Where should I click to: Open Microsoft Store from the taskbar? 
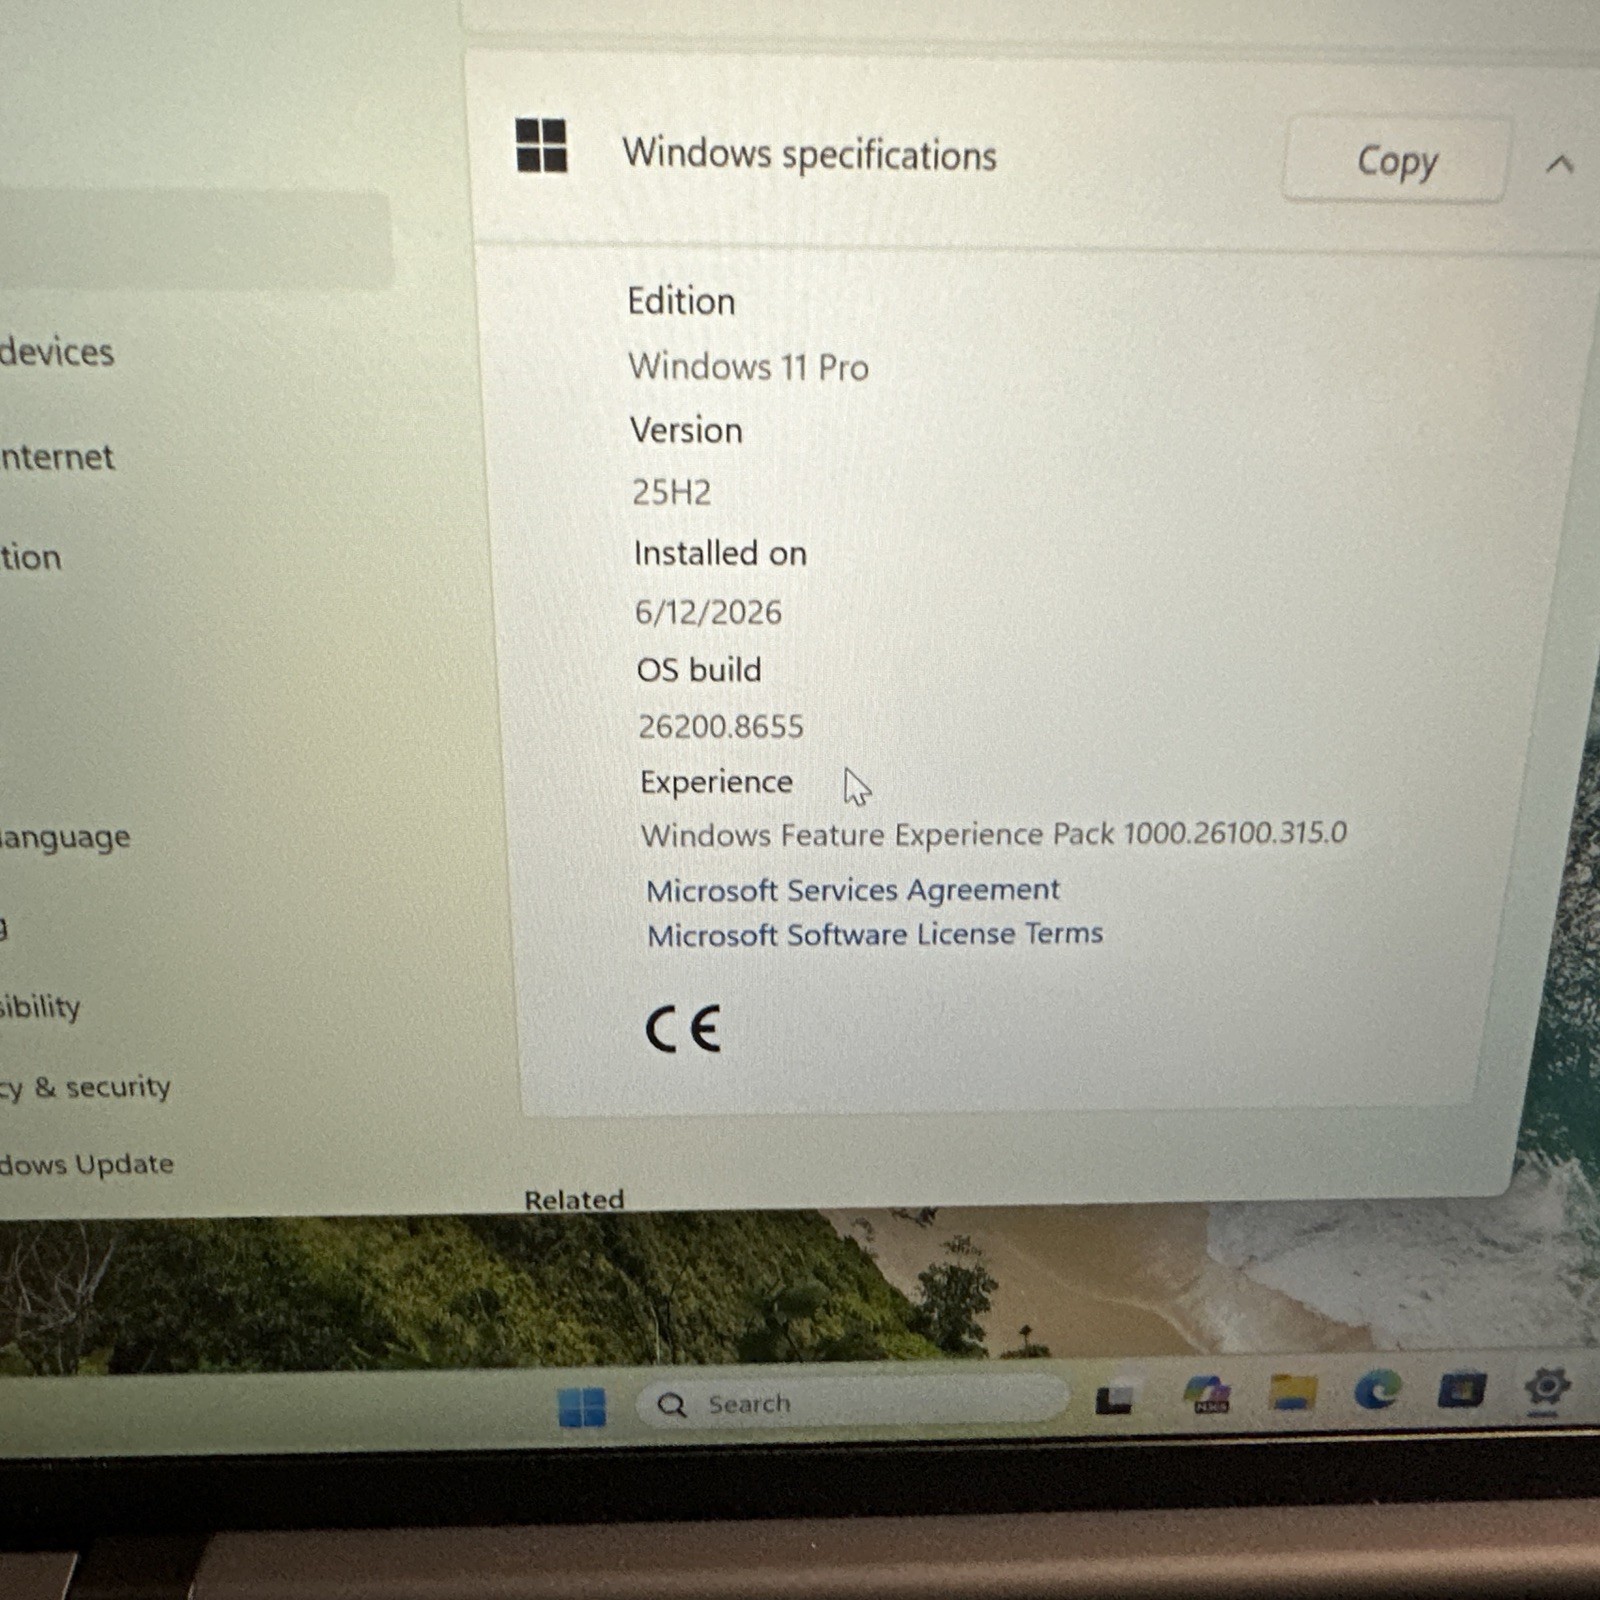[x=1461, y=1389]
